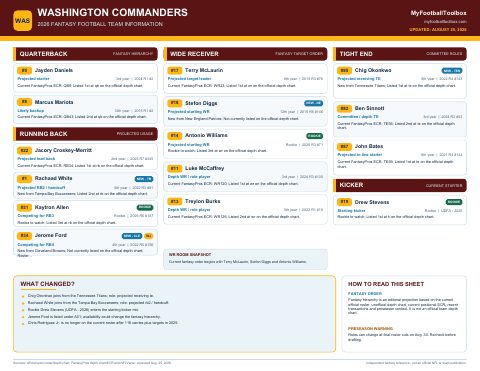Click the TIGHT END section header

[400, 54]
